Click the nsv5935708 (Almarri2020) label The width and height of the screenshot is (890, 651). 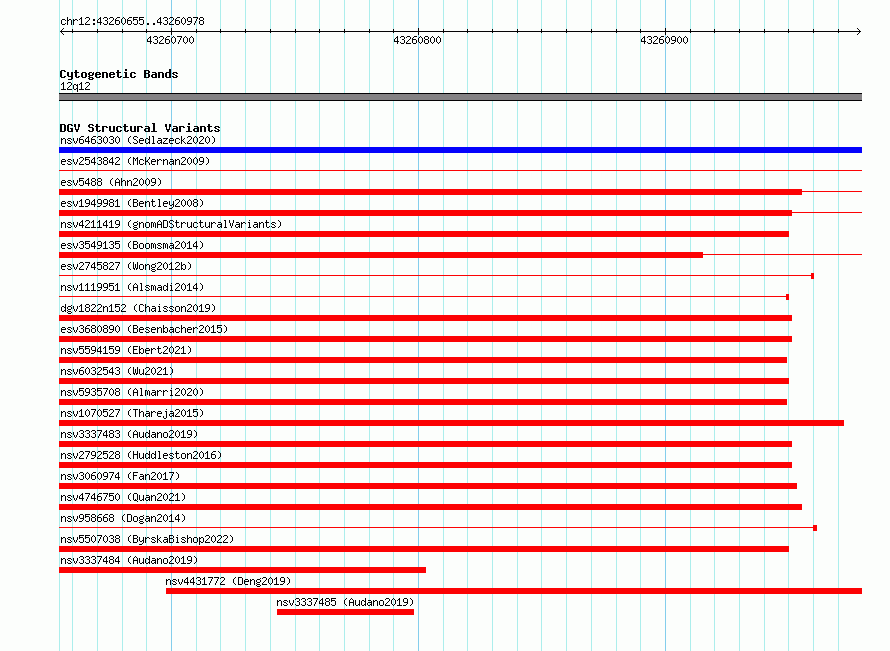(x=132, y=392)
